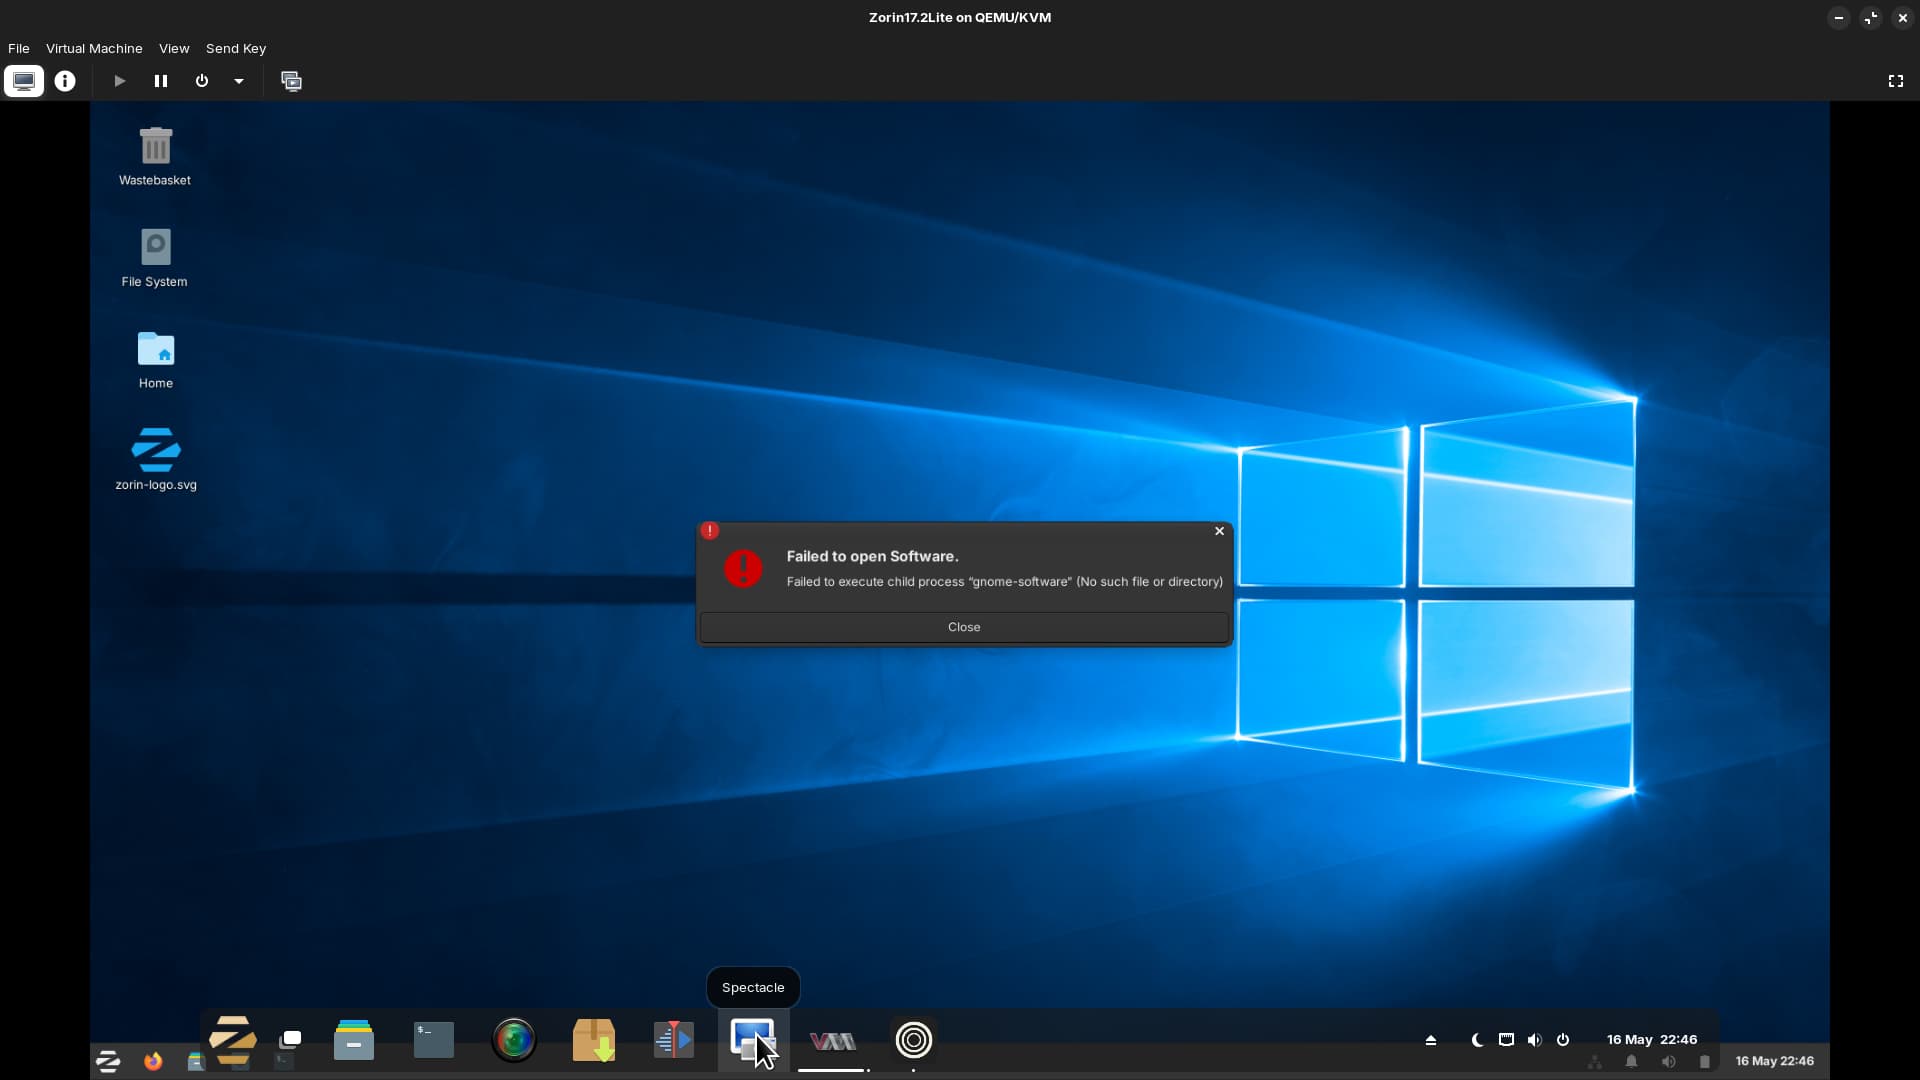Open the notifications bell in lower tray
Image resolution: width=1920 pixels, height=1080 pixels.
[1632, 1062]
